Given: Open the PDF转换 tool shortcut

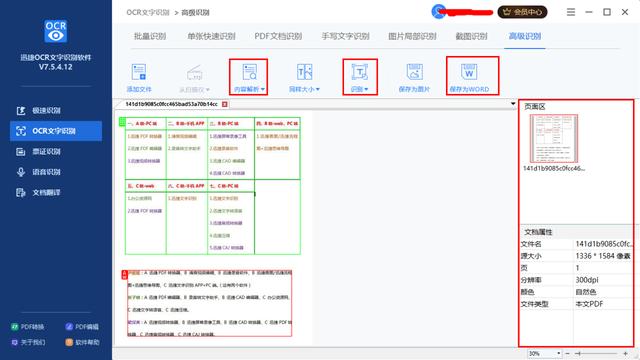Looking at the screenshot, I should (28, 327).
